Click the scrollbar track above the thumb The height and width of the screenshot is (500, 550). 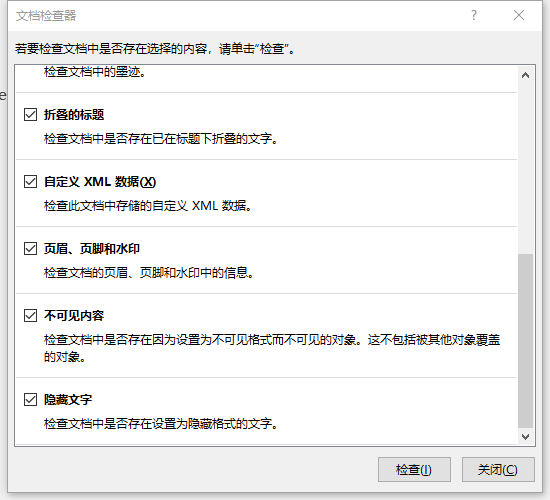(x=525, y=168)
